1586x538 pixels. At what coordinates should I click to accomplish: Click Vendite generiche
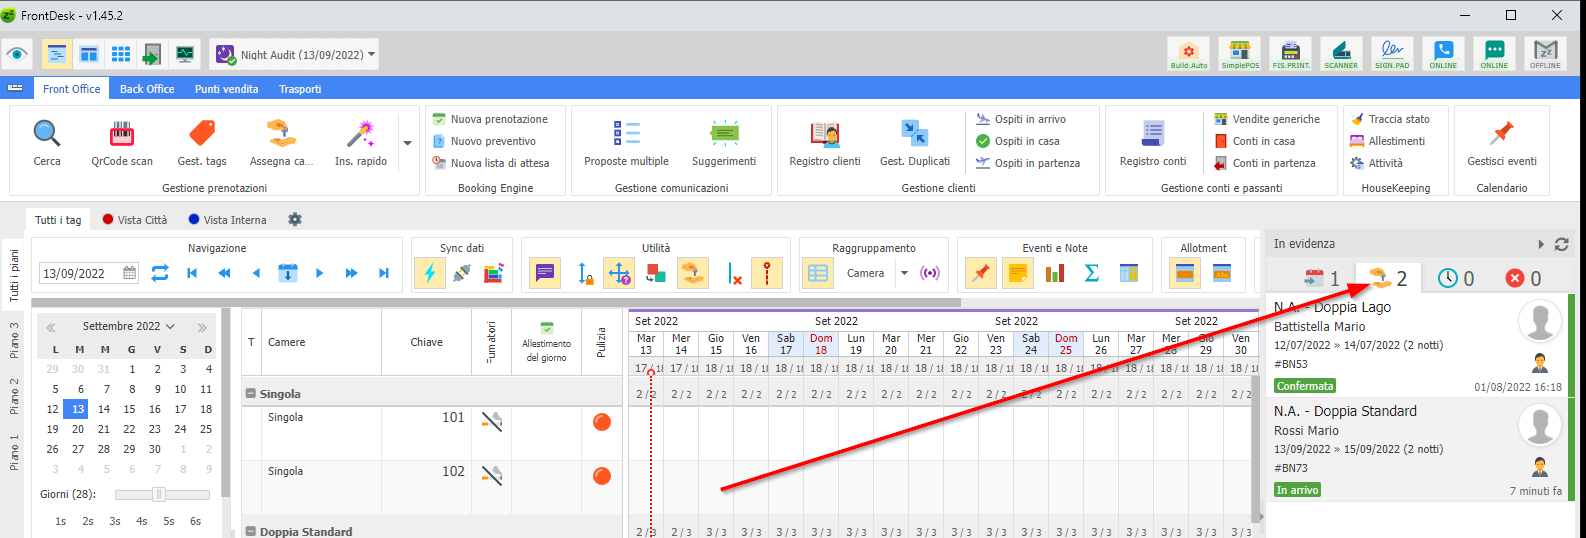click(1267, 119)
